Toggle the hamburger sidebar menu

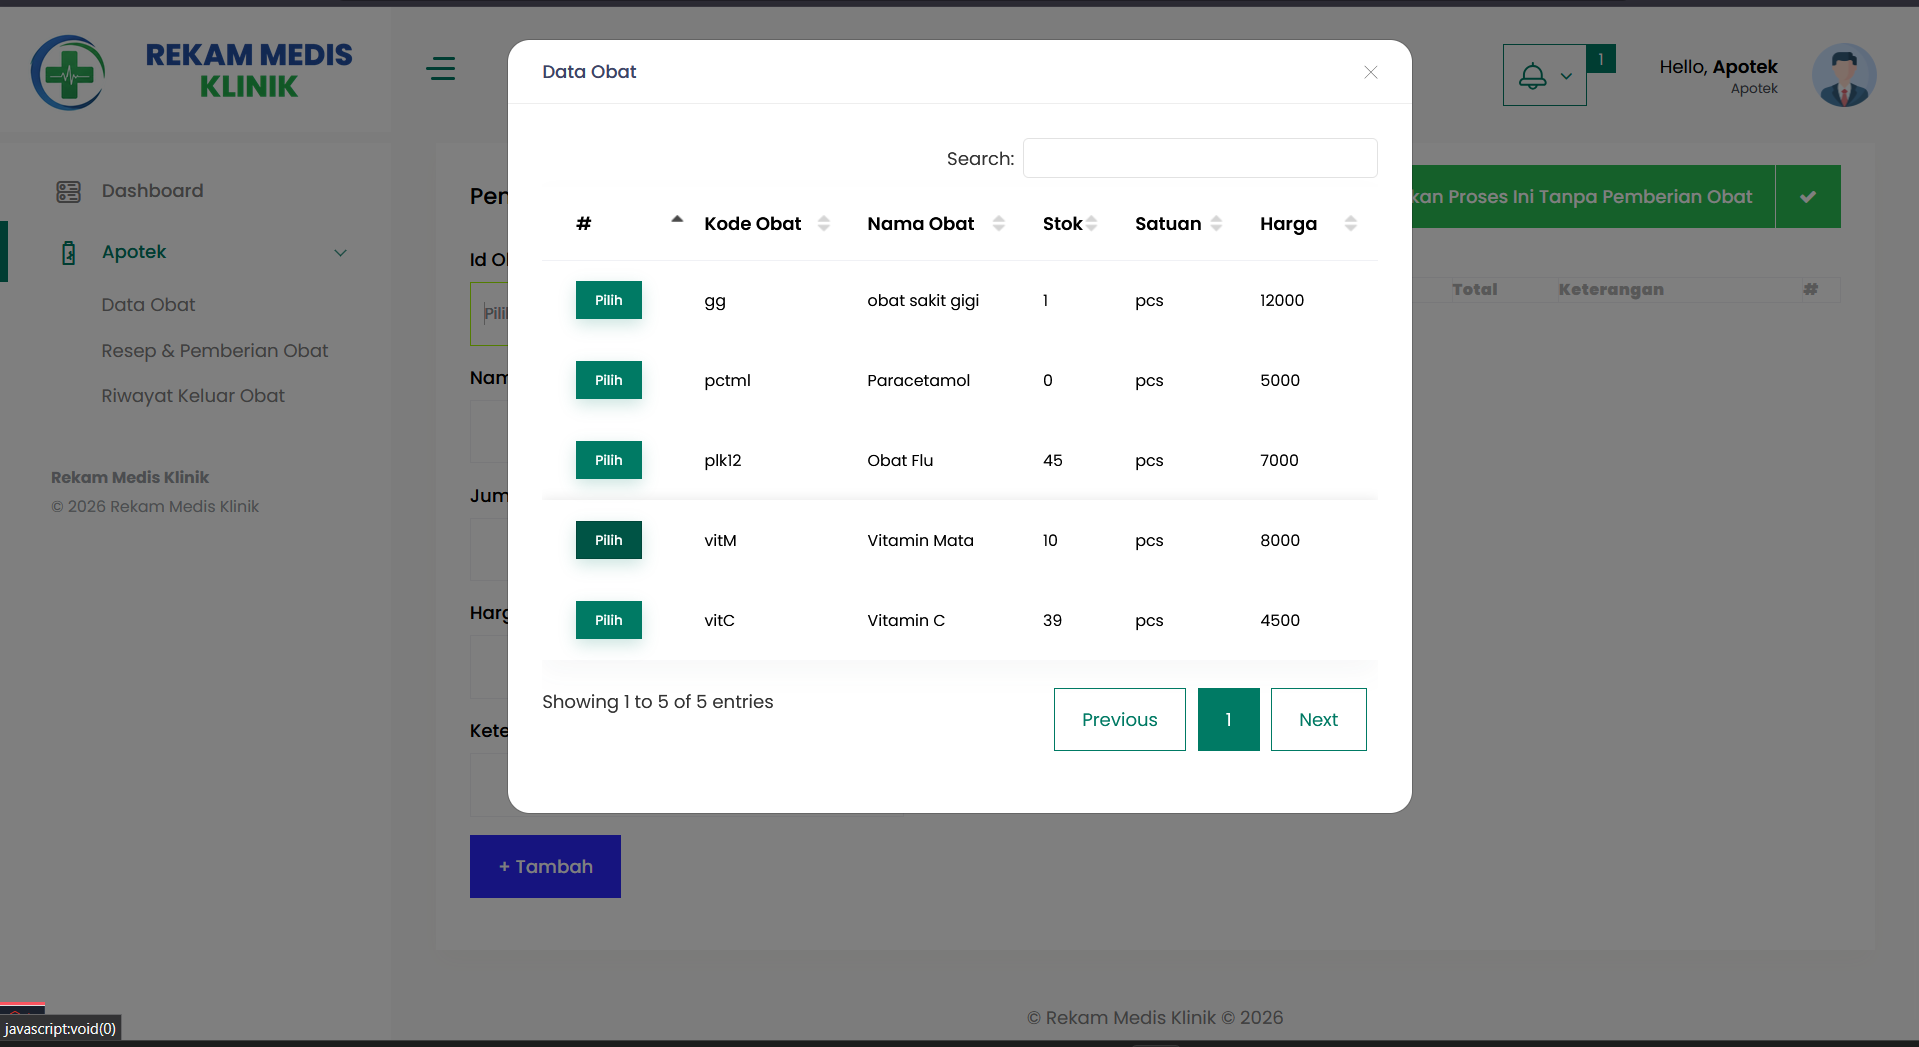pyautogui.click(x=440, y=69)
